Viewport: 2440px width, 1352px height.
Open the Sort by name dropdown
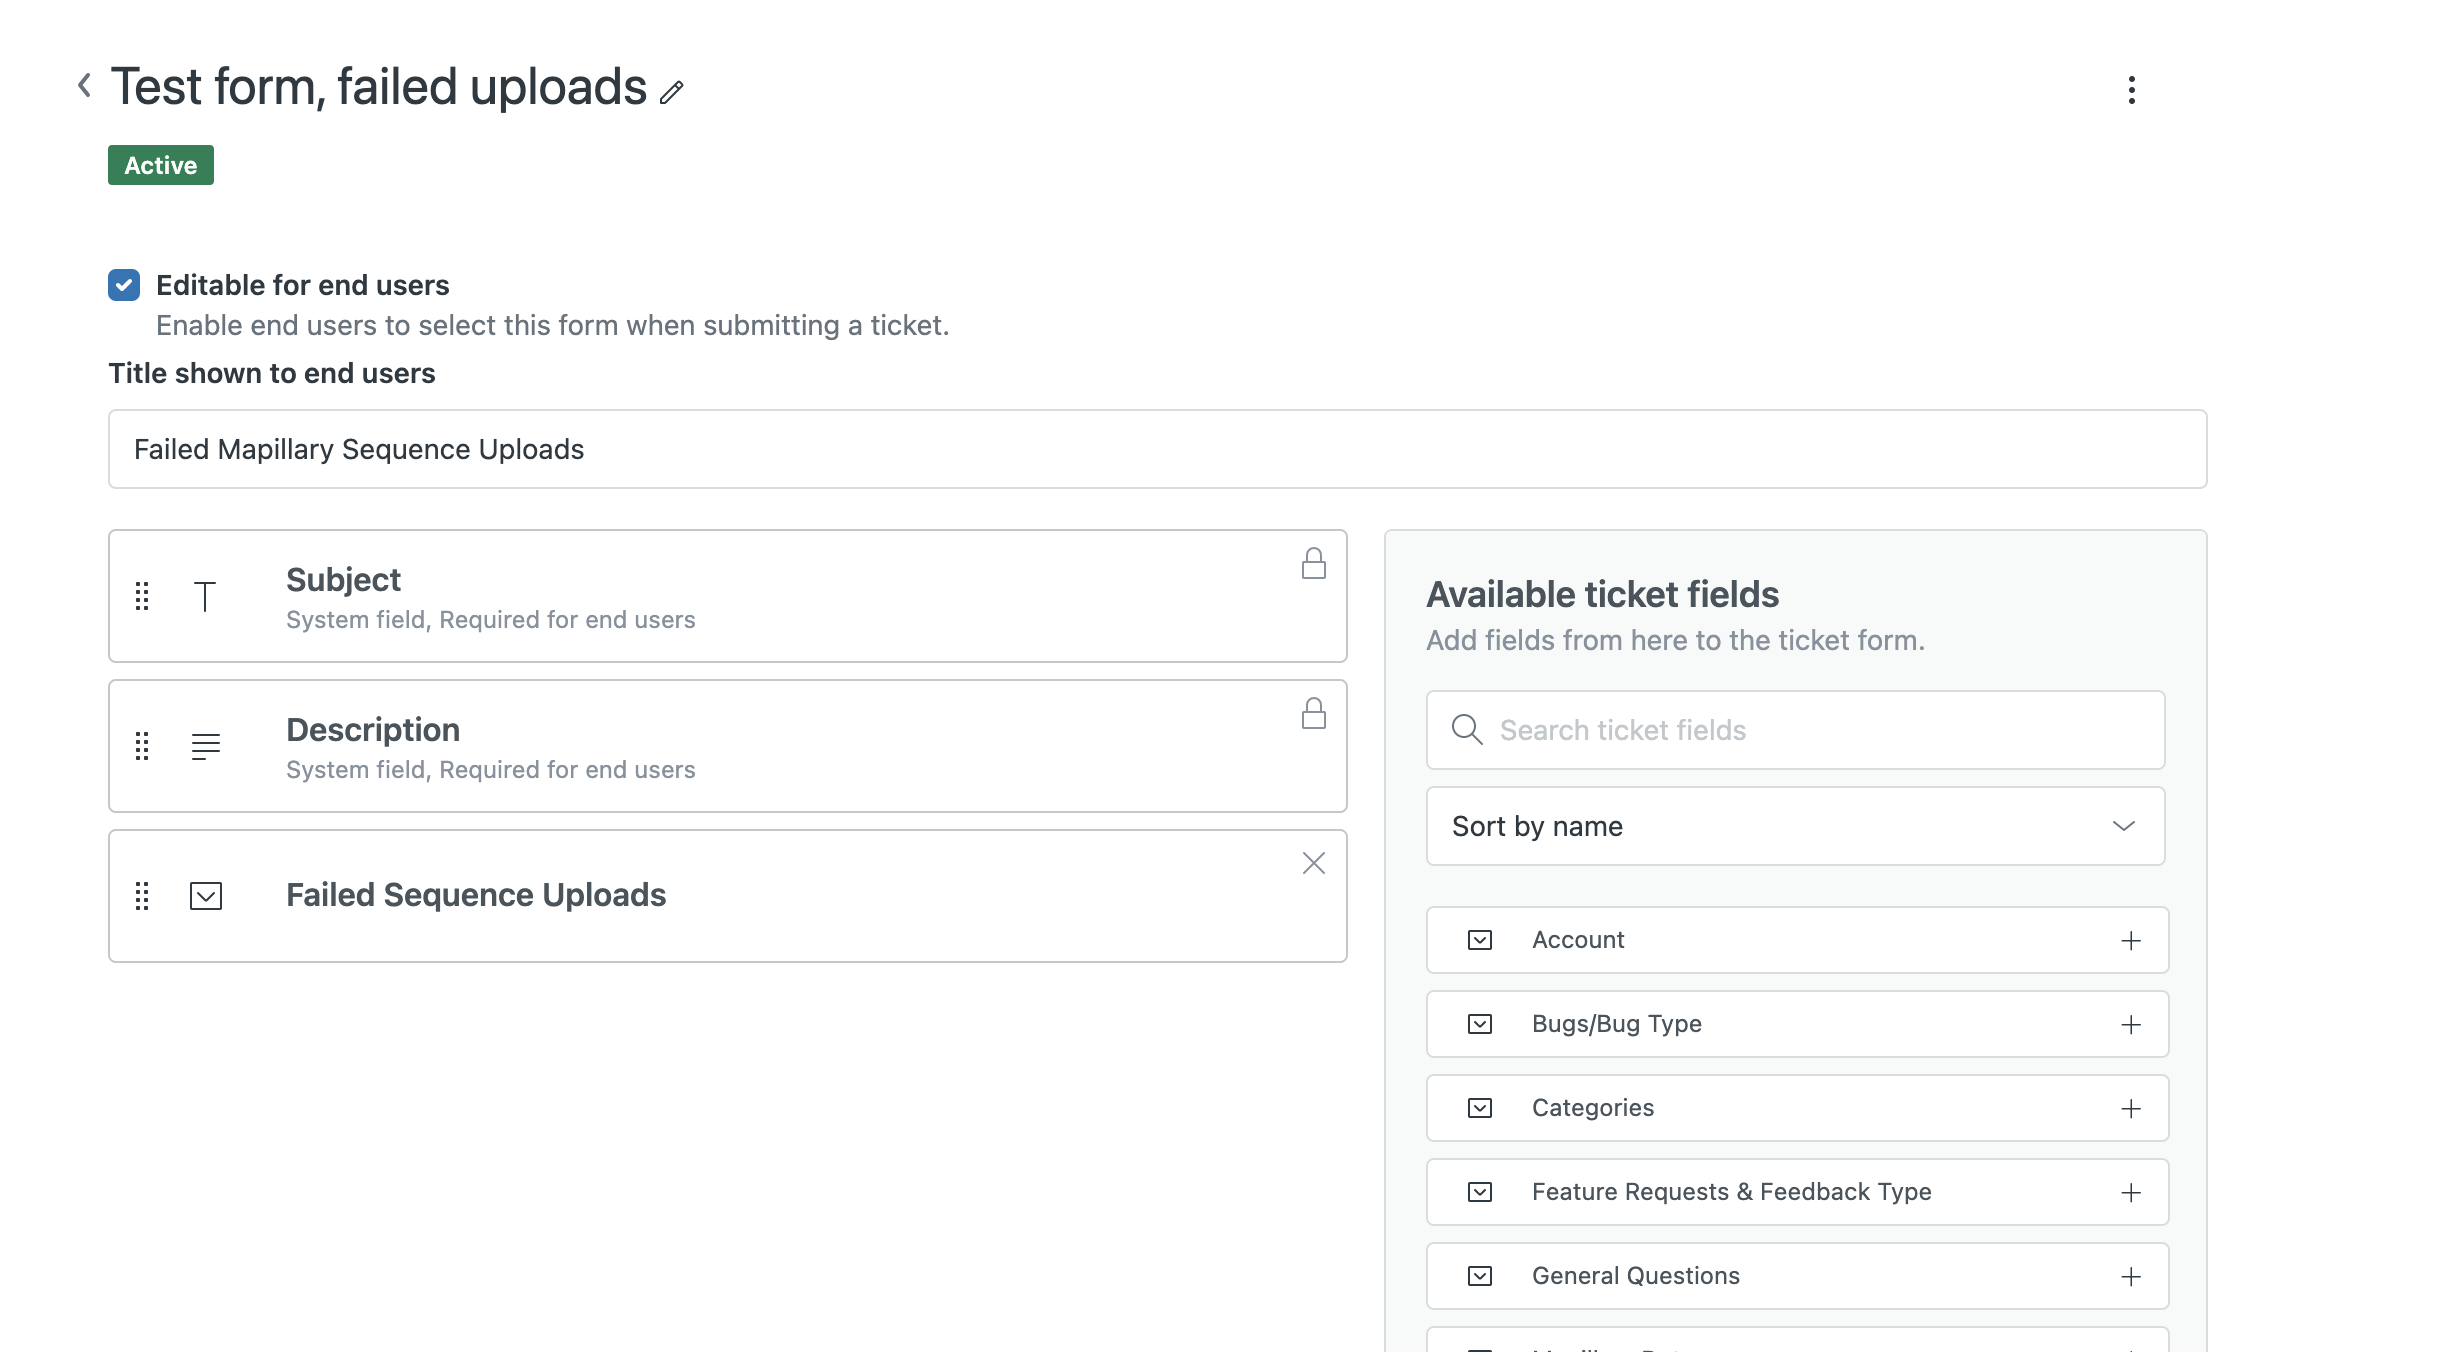coord(1795,826)
